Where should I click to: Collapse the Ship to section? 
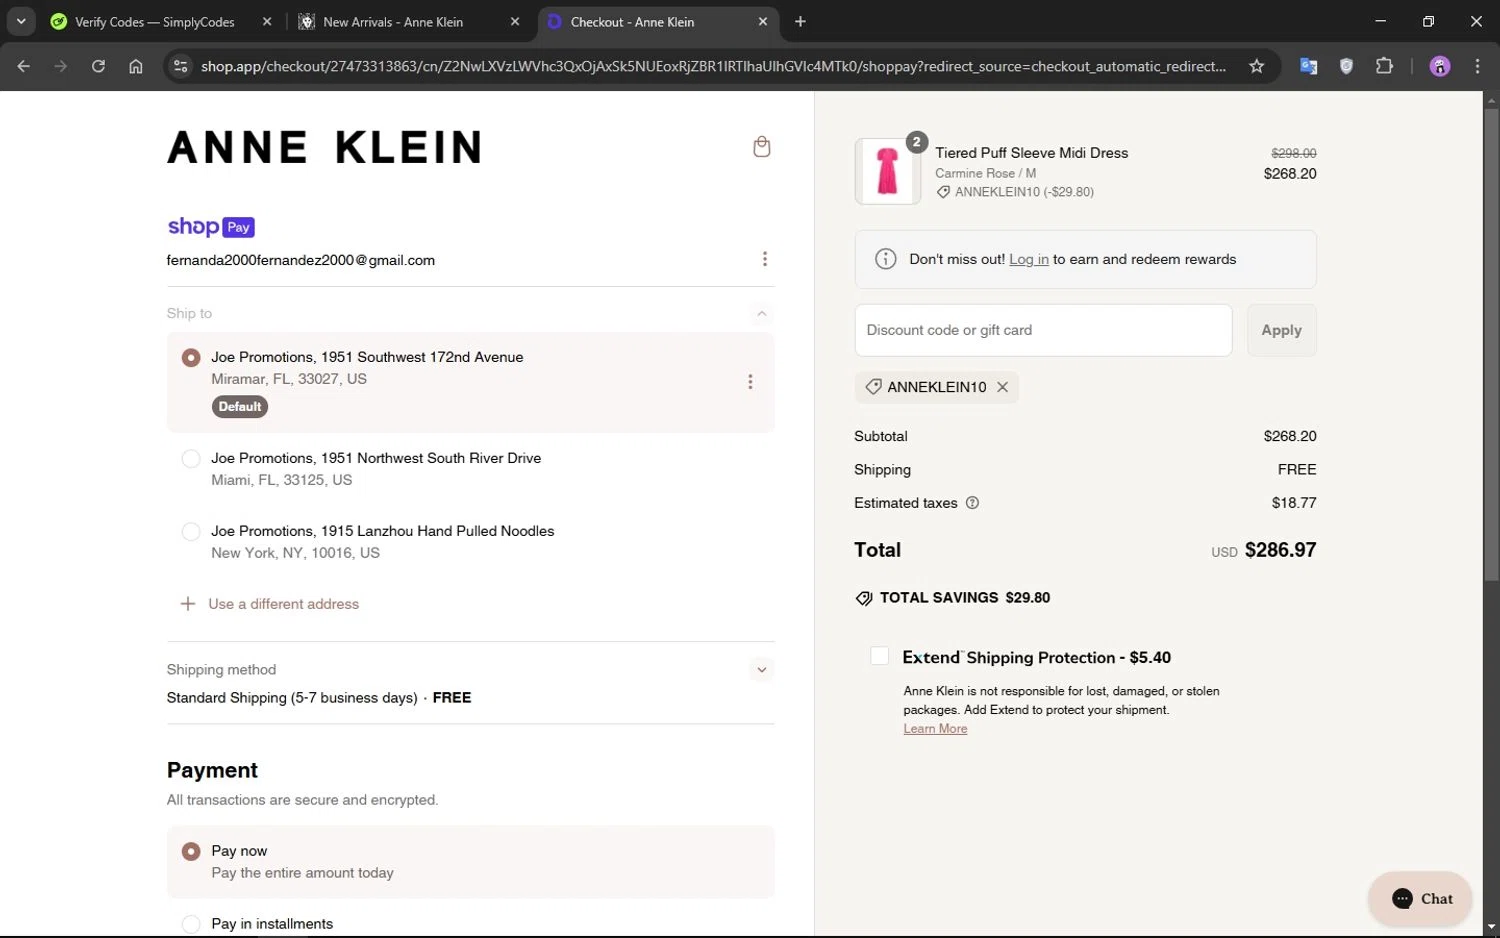pos(761,314)
